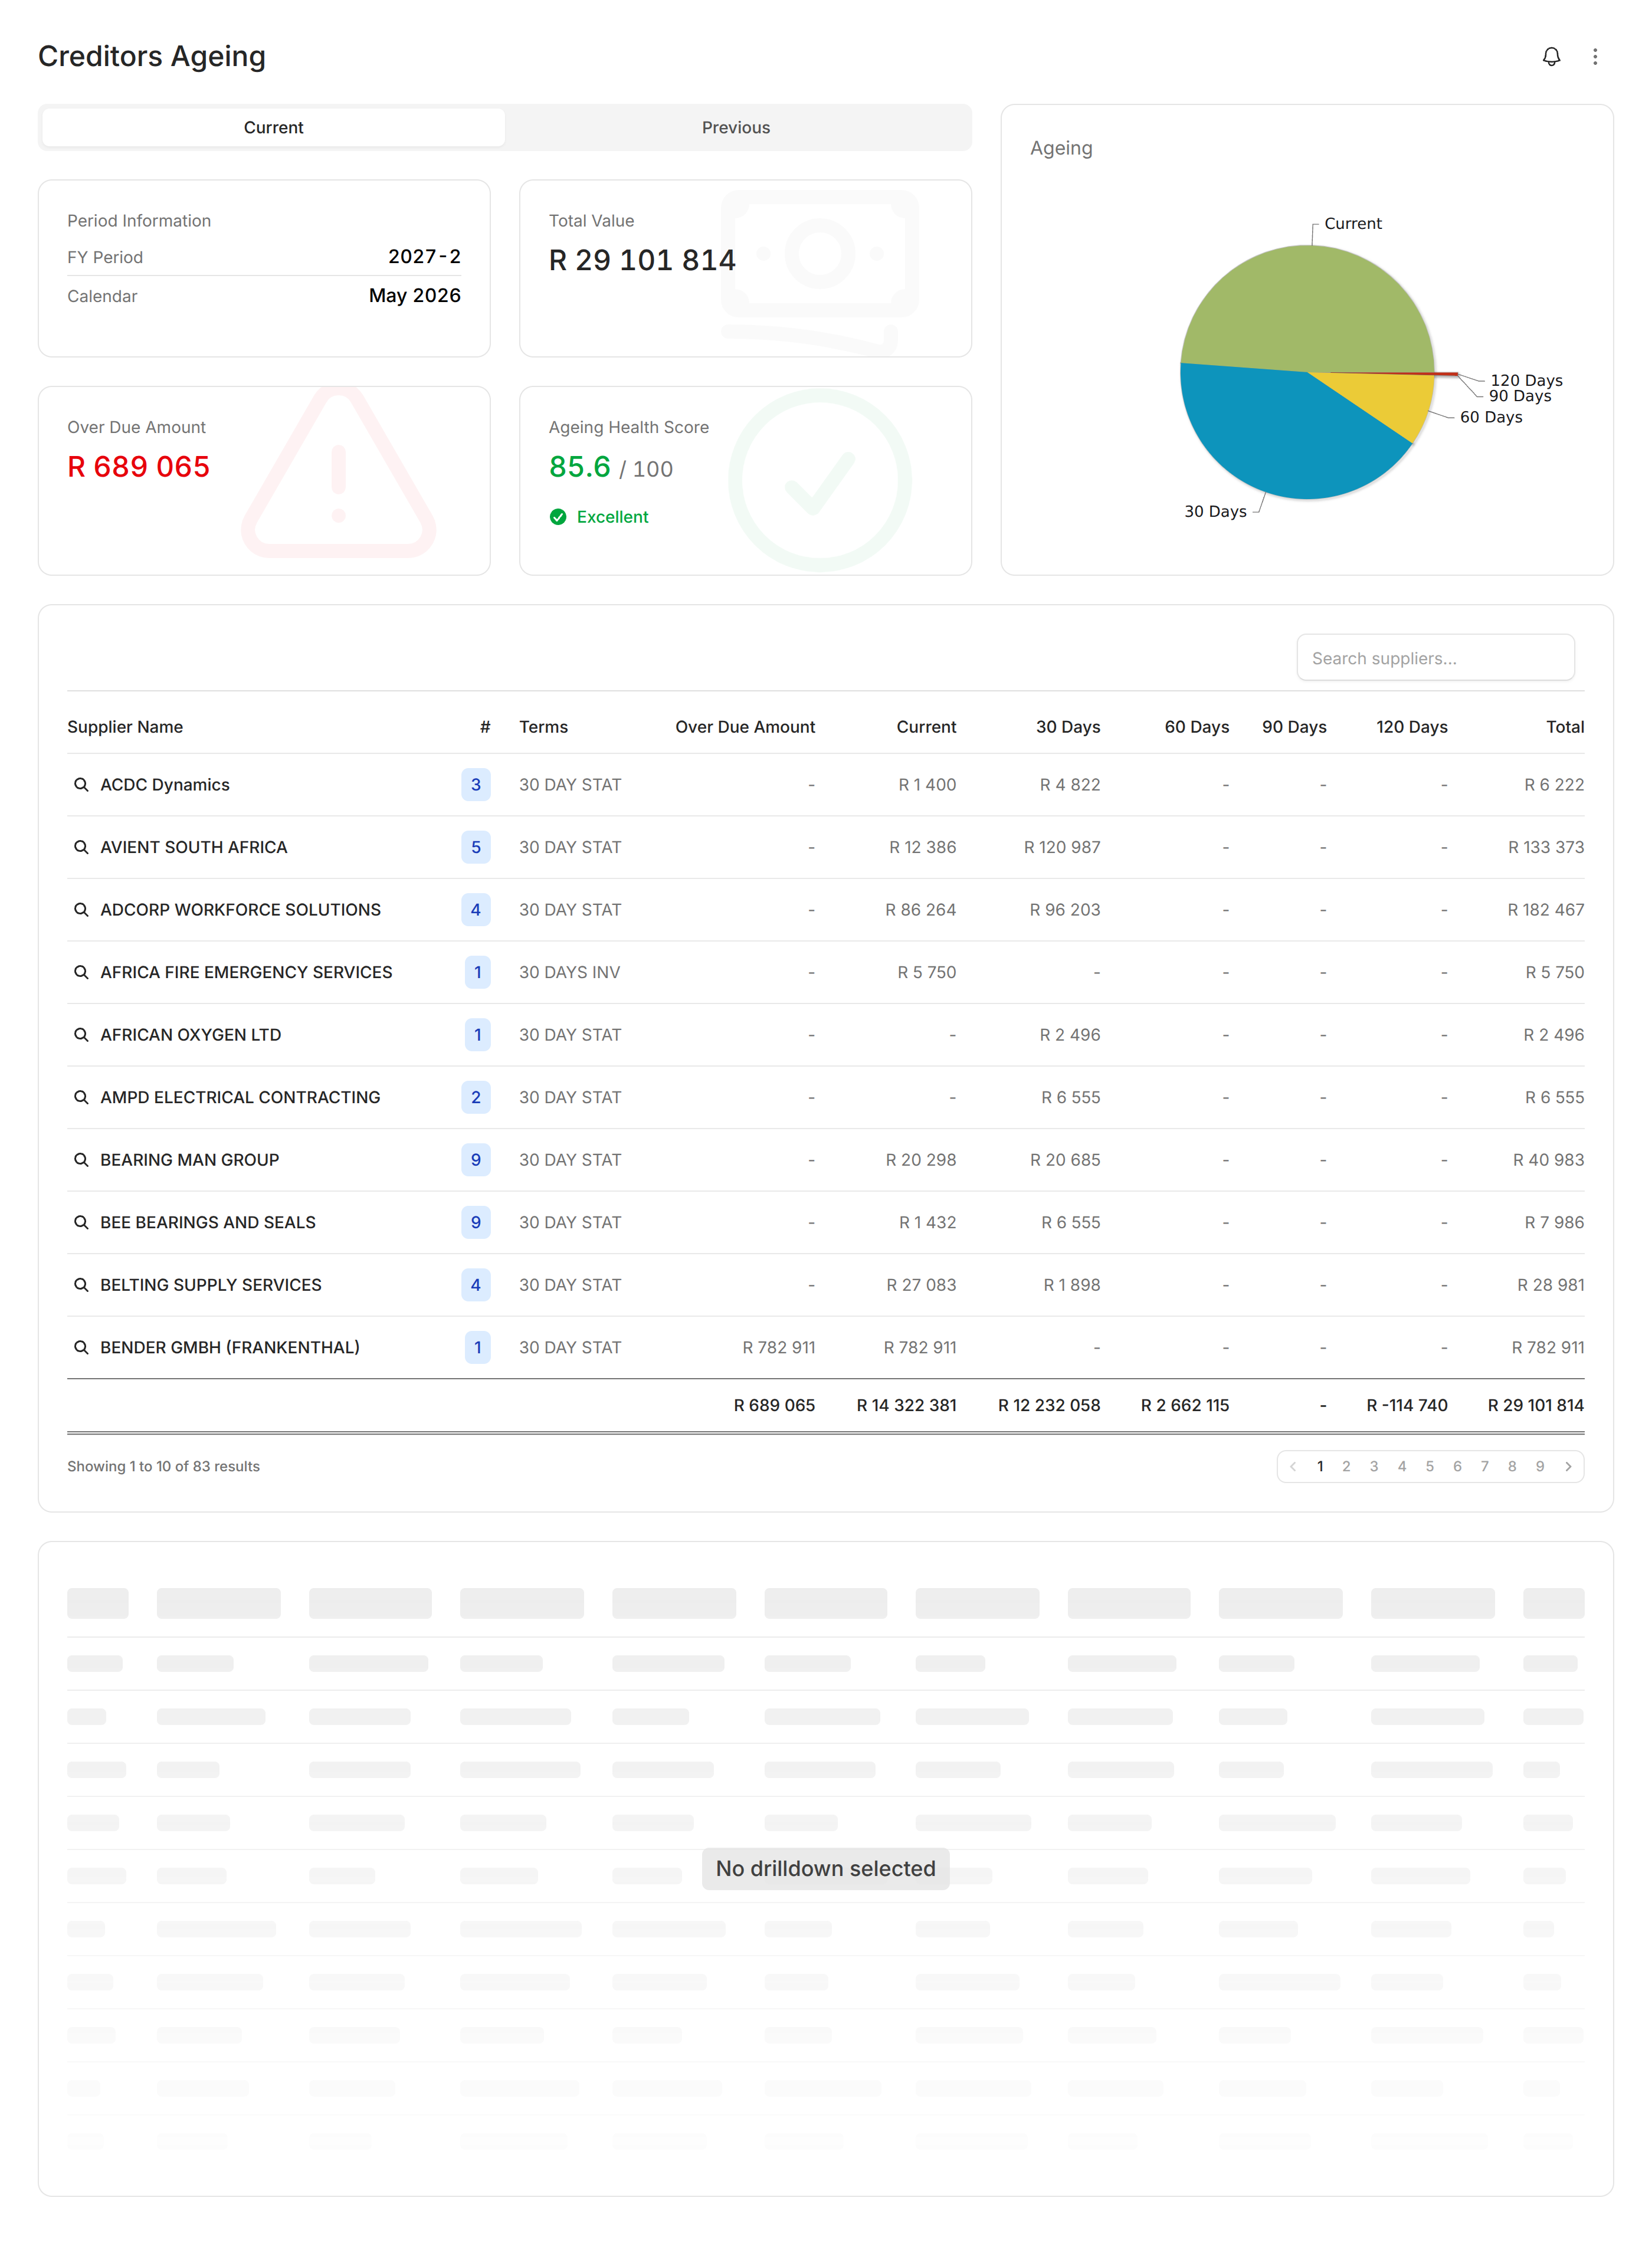Click the count badge 4 for ADCORP WORKFORCE SOLUTIONS
Viewport: 1652px width, 2263px height.
point(476,910)
